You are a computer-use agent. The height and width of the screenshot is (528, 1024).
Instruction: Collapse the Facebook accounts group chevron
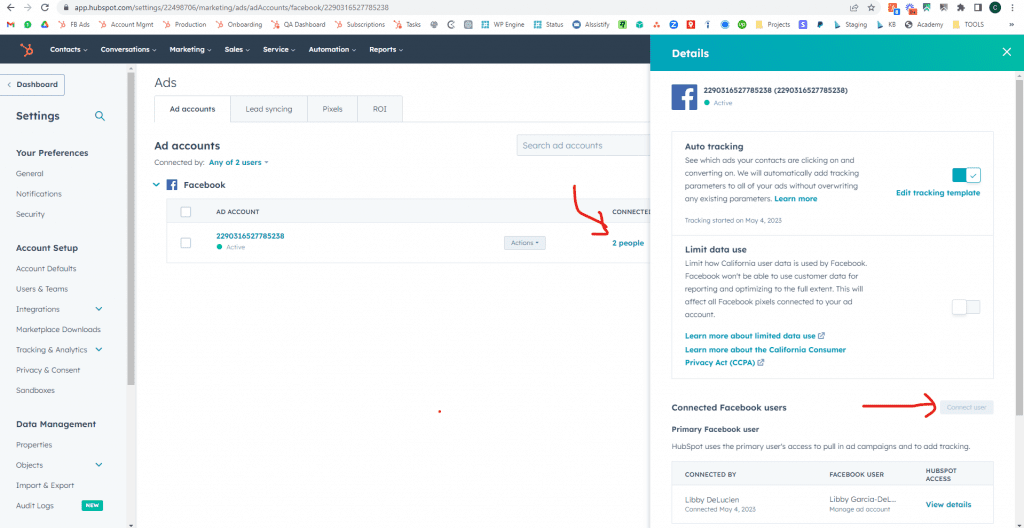point(156,185)
